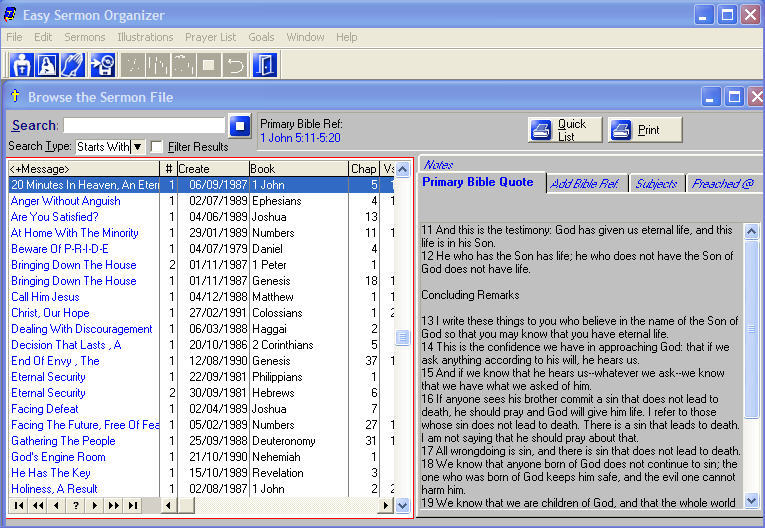Click the sermon list vertical scrollbar thumb

403,337
